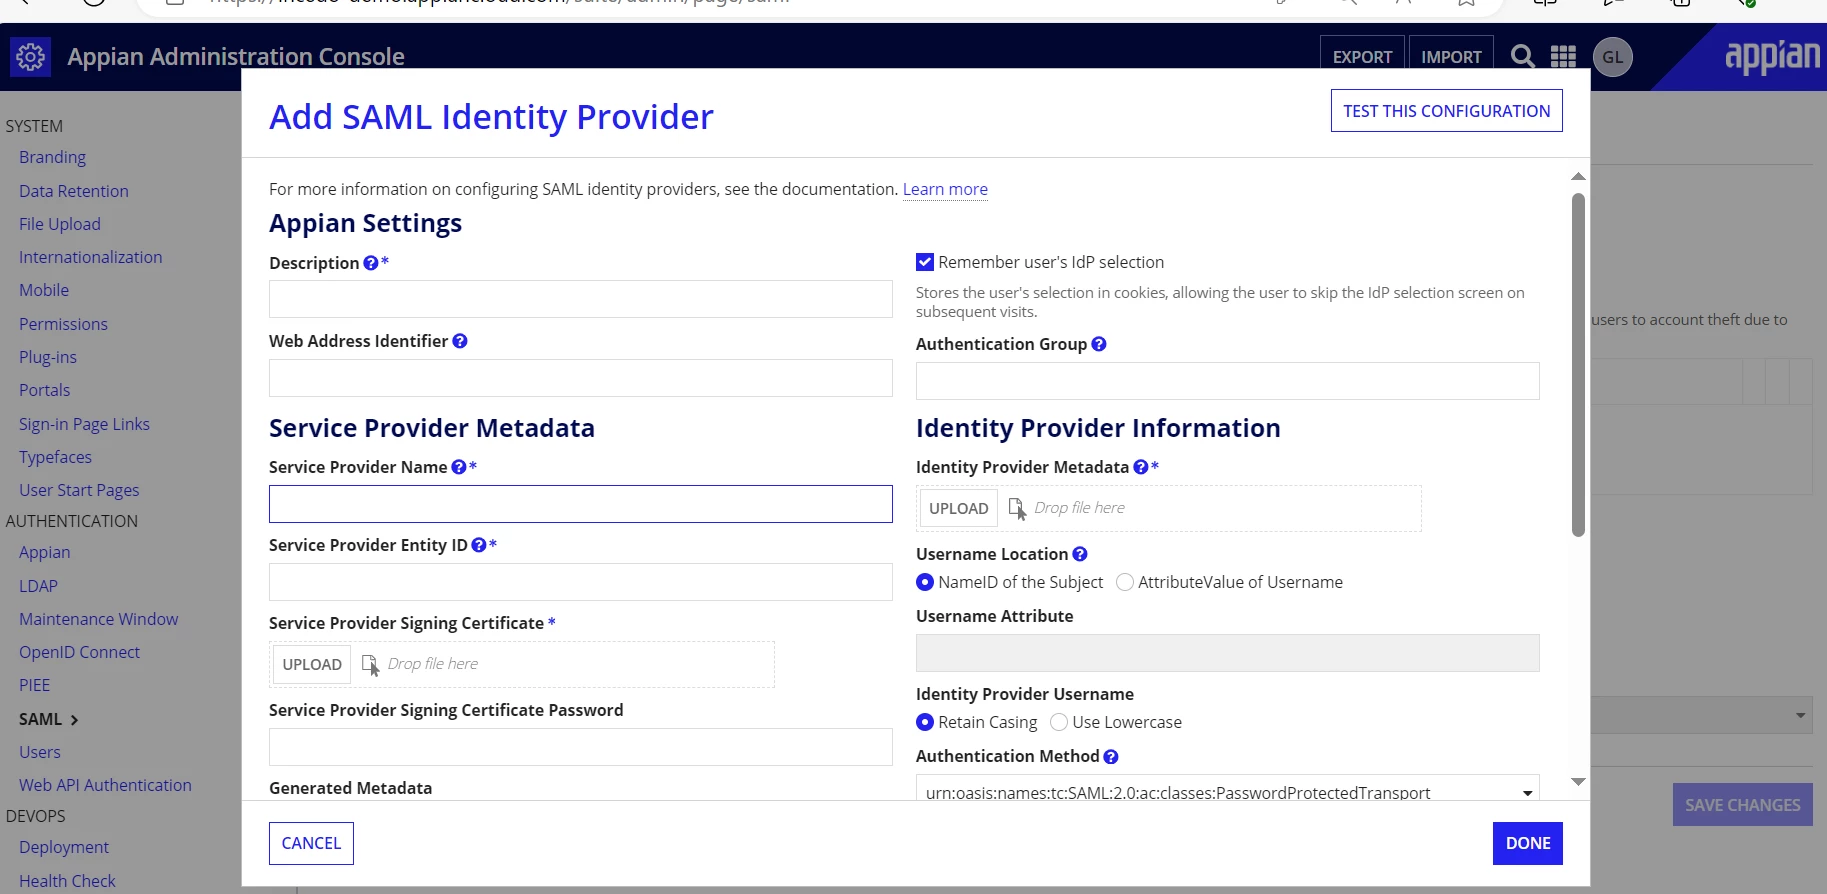Click UPLOAD for Identity Provider Metadata
This screenshot has width=1827, height=894.
pos(958,508)
